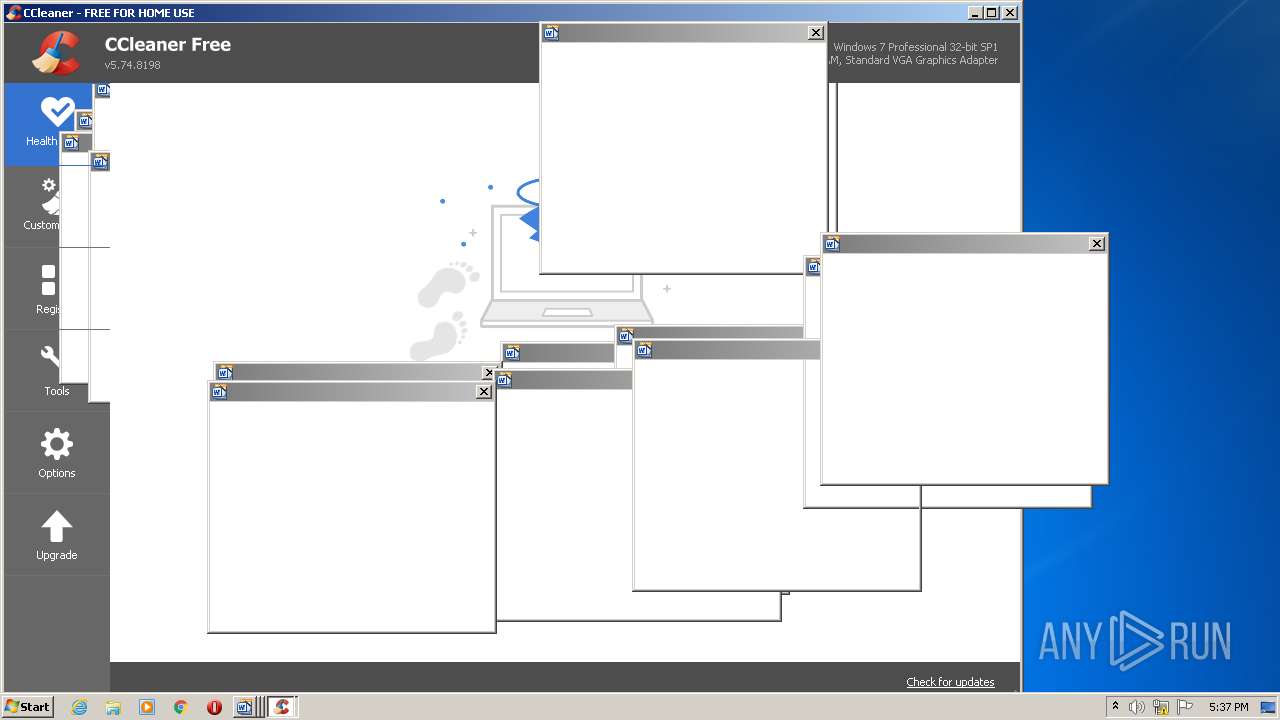This screenshot has width=1280, height=720.
Task: Open the Tools section in CCleaner sidebar
Action: pos(56,370)
